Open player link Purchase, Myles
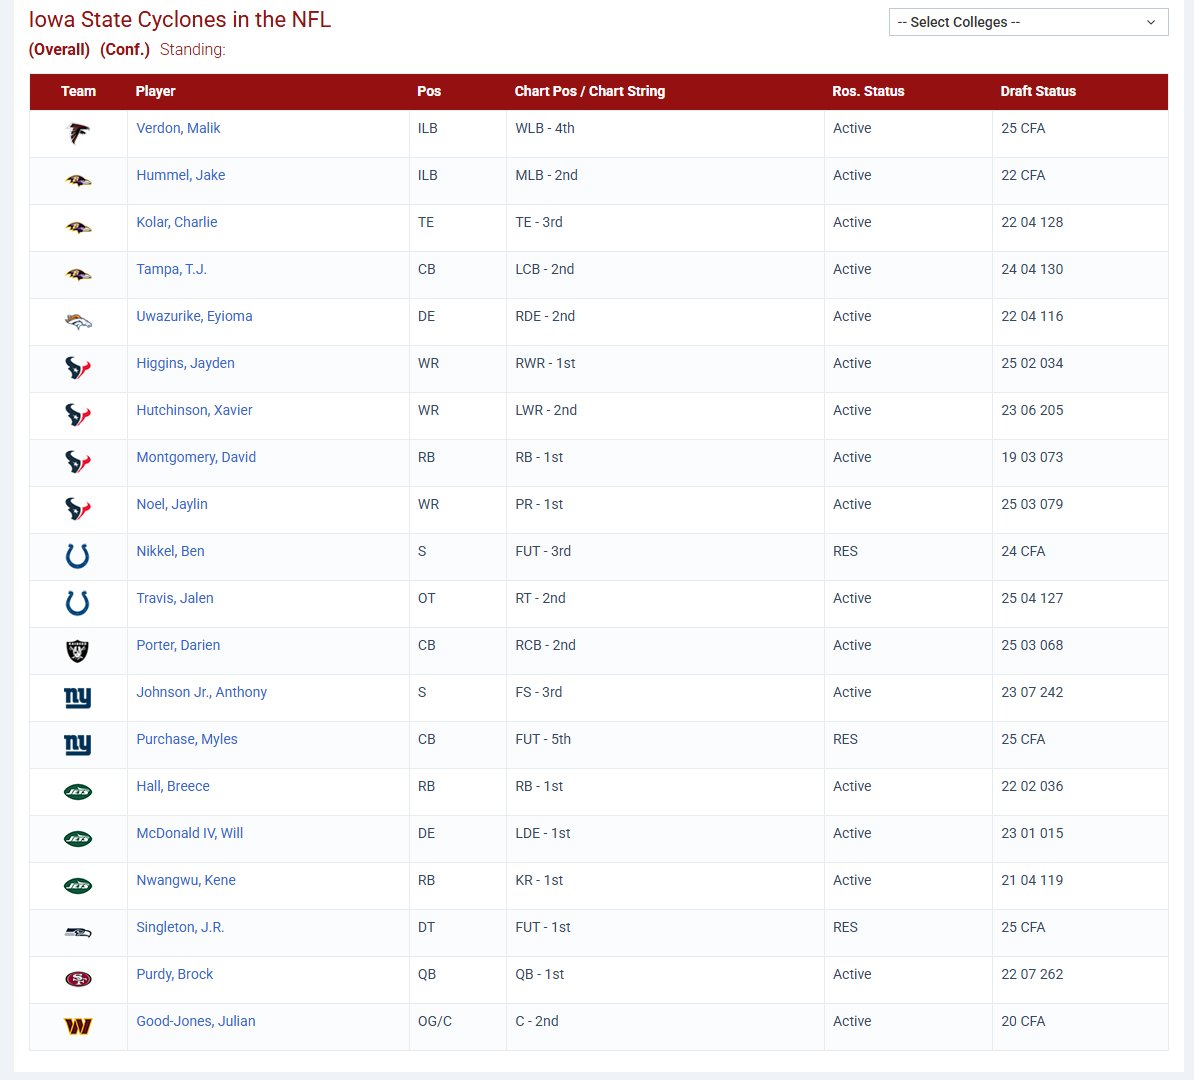 tap(187, 740)
